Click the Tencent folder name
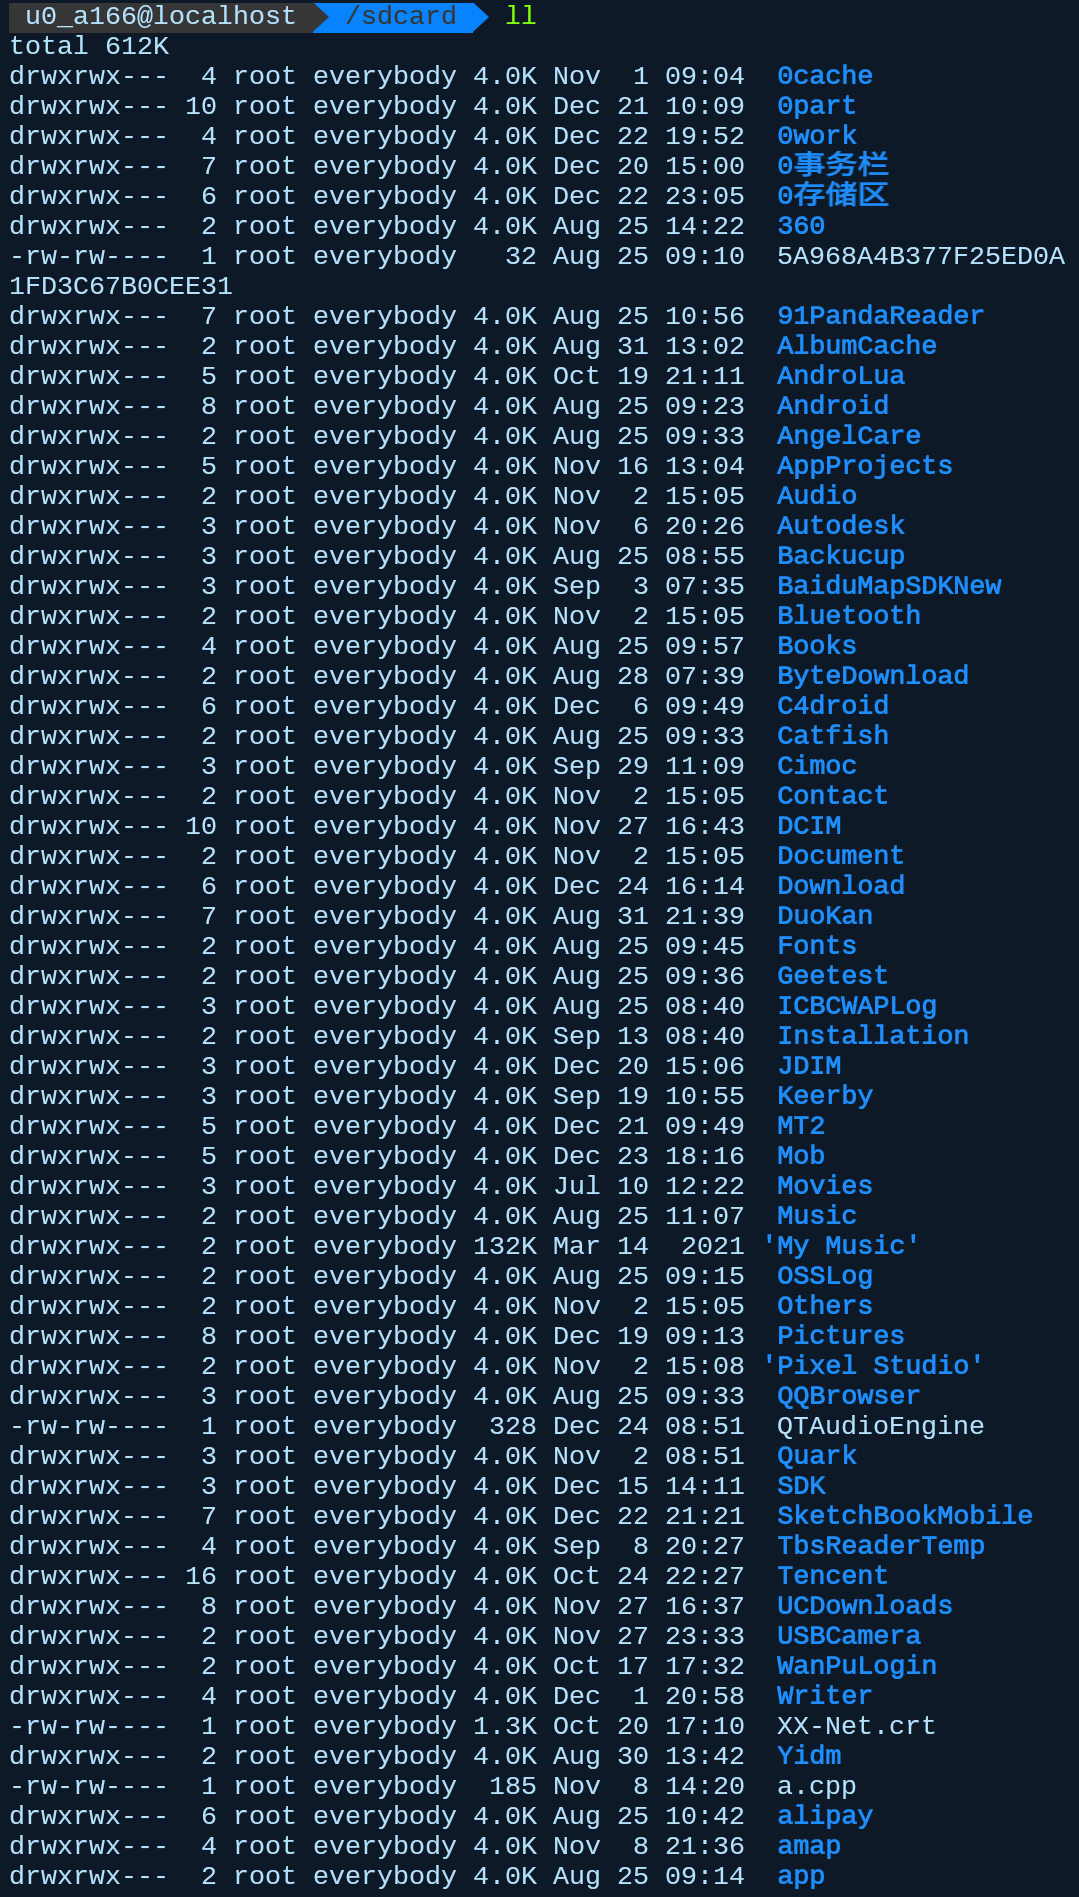Image resolution: width=1079 pixels, height=1897 pixels. tap(832, 1576)
